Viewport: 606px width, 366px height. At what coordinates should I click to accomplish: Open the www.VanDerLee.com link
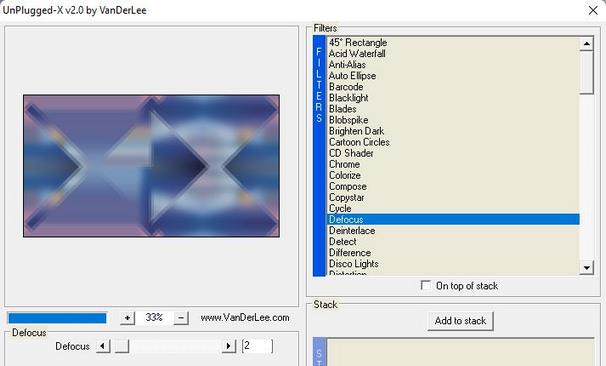245,318
